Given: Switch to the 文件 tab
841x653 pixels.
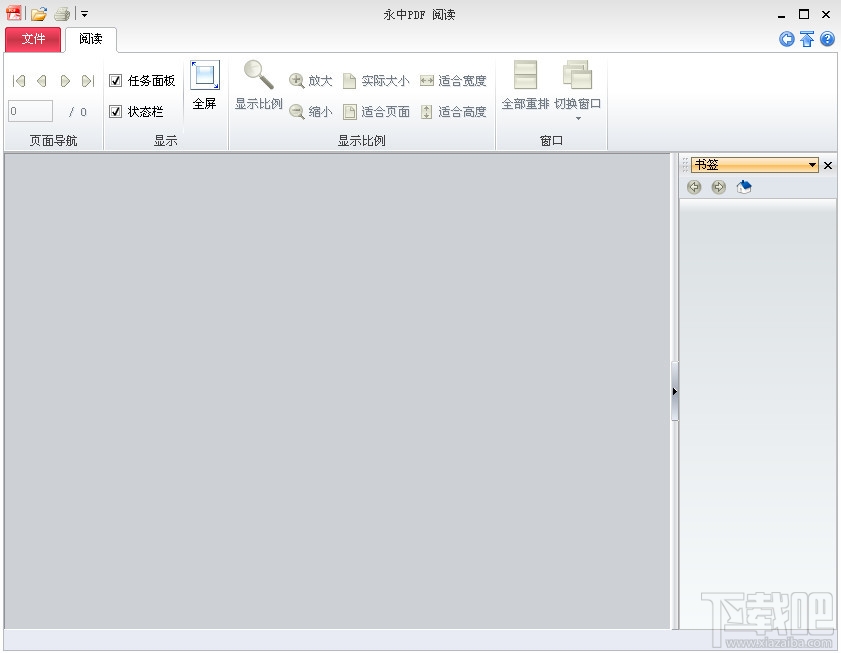Looking at the screenshot, I should pyautogui.click(x=33, y=39).
